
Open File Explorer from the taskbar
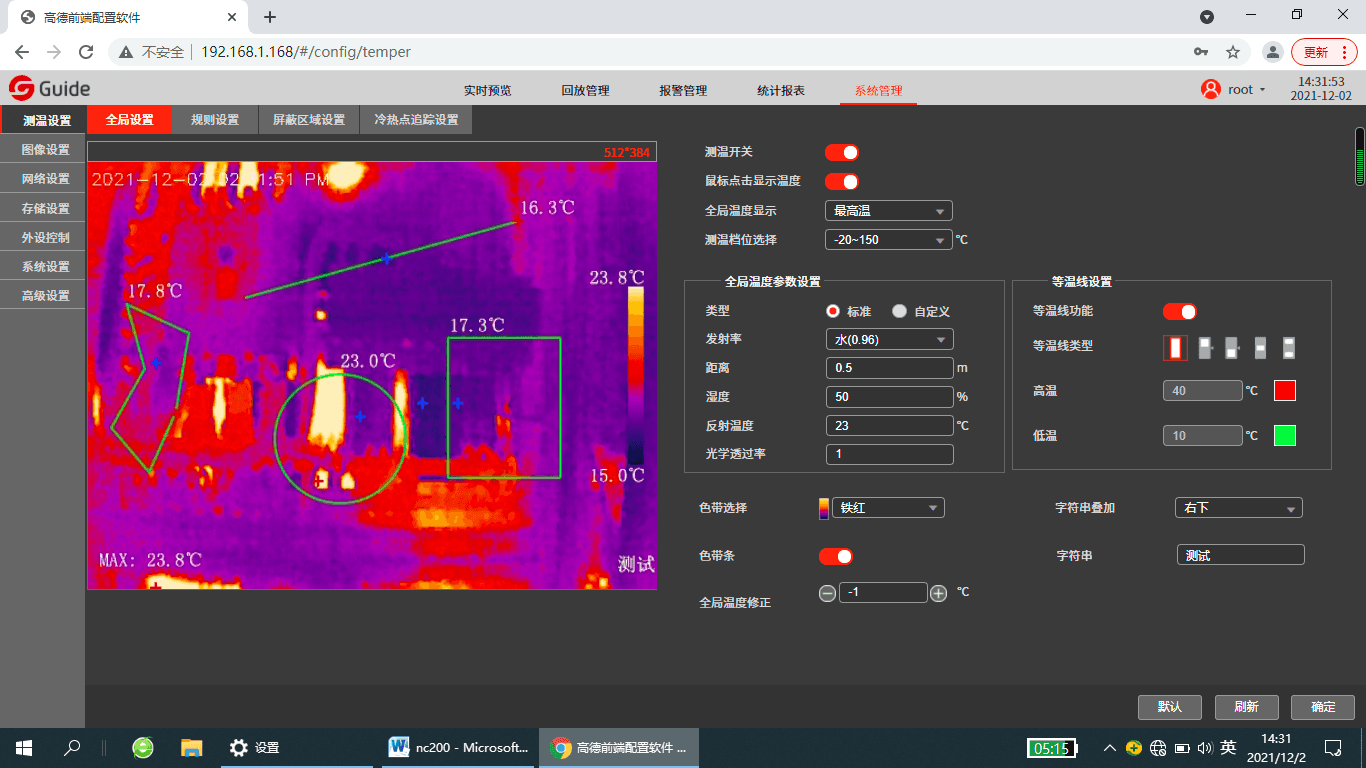tap(192, 747)
